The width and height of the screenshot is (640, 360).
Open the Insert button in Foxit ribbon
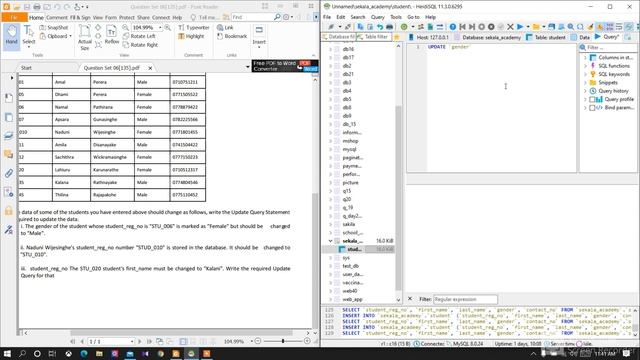(x=259, y=36)
